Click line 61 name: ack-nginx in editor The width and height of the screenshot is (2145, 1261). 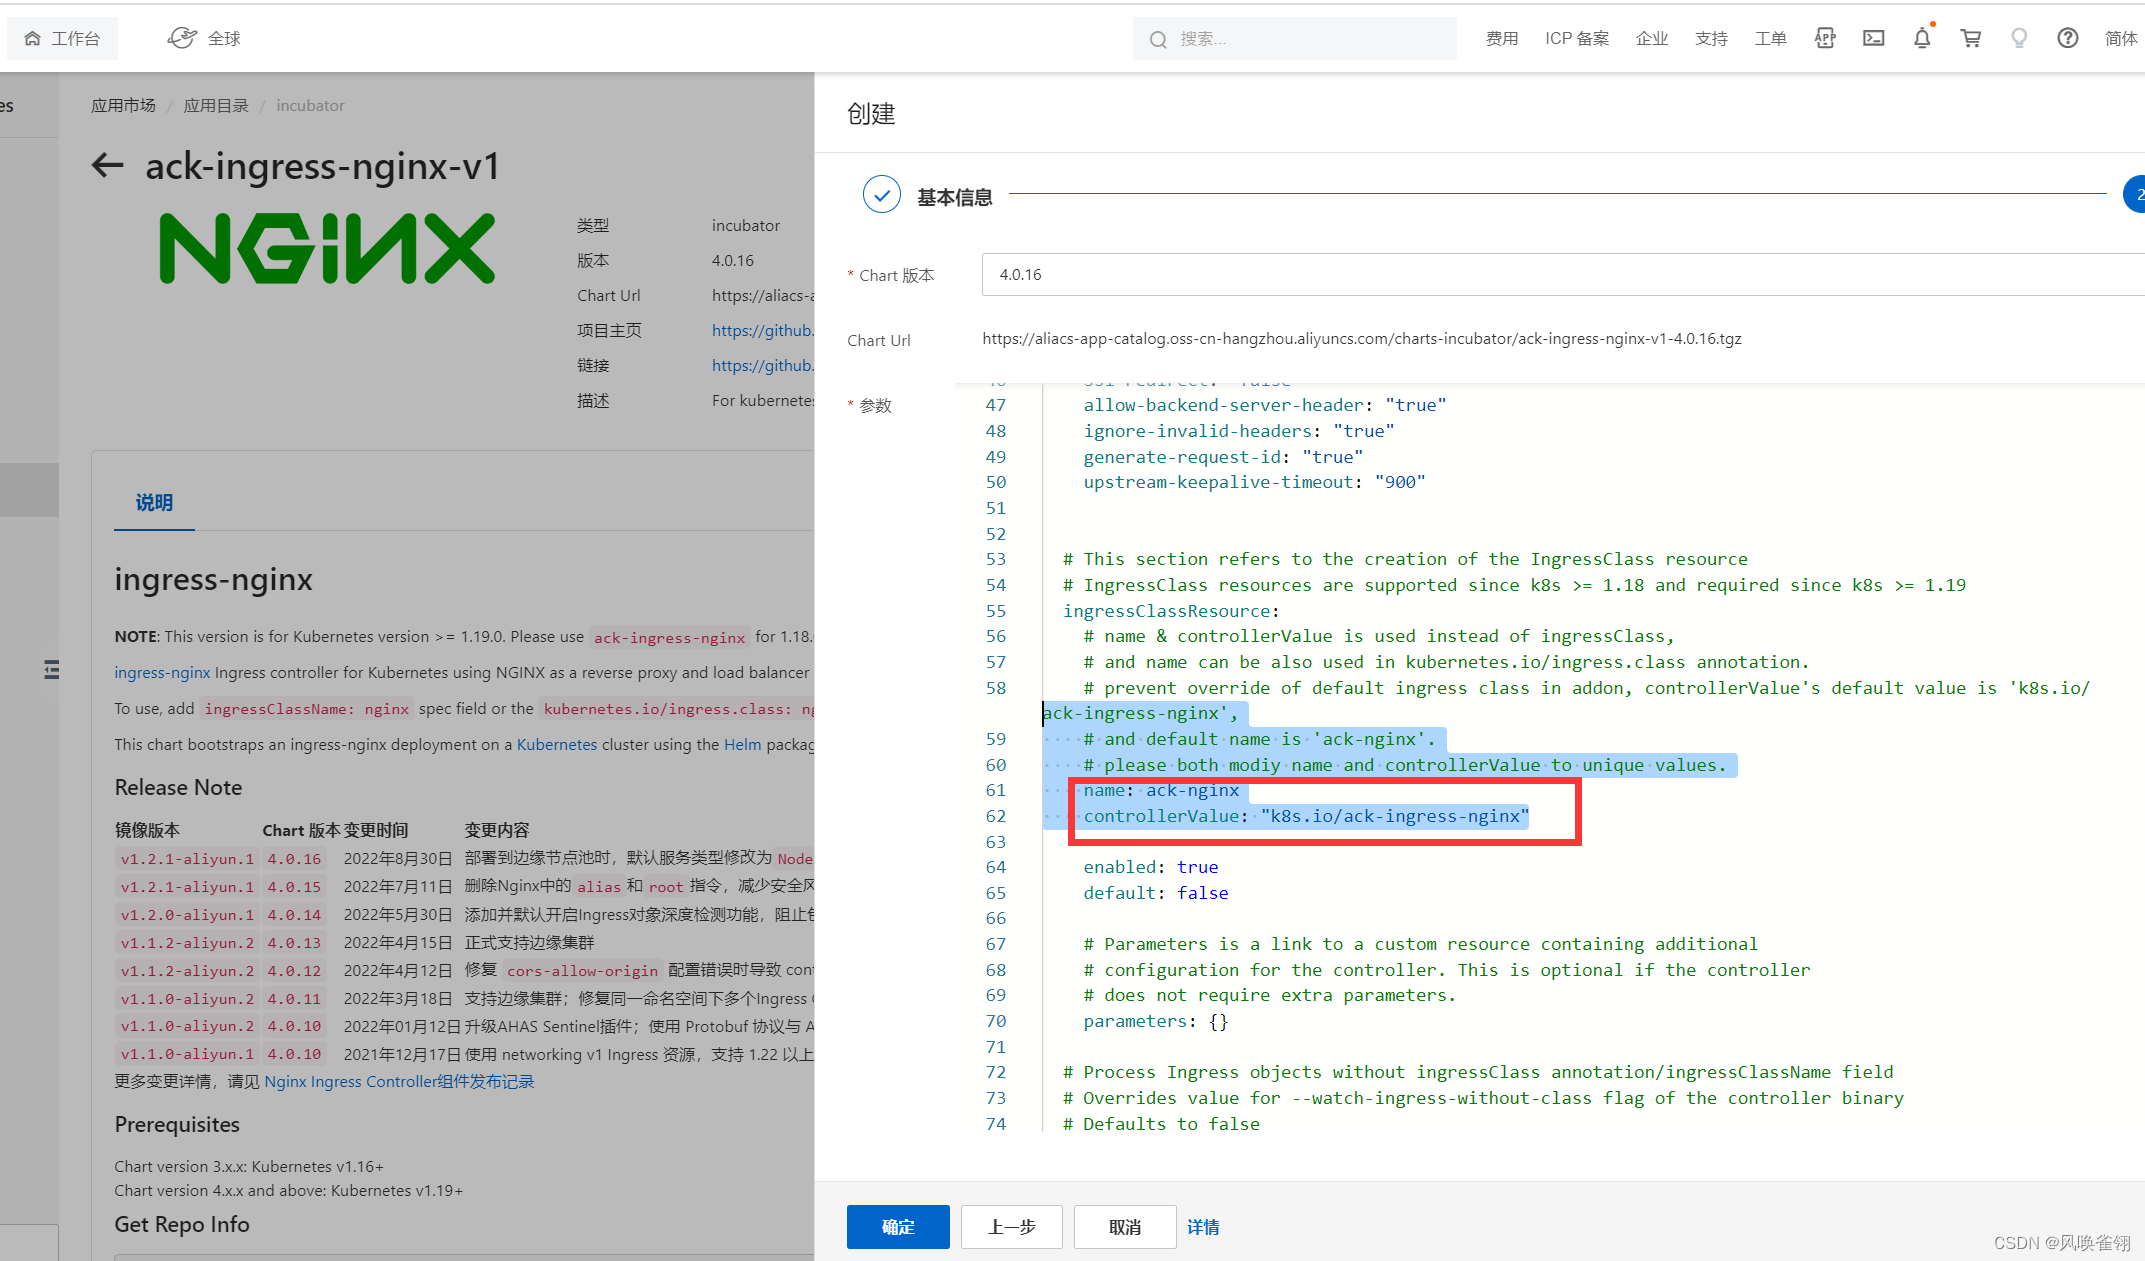click(1161, 790)
